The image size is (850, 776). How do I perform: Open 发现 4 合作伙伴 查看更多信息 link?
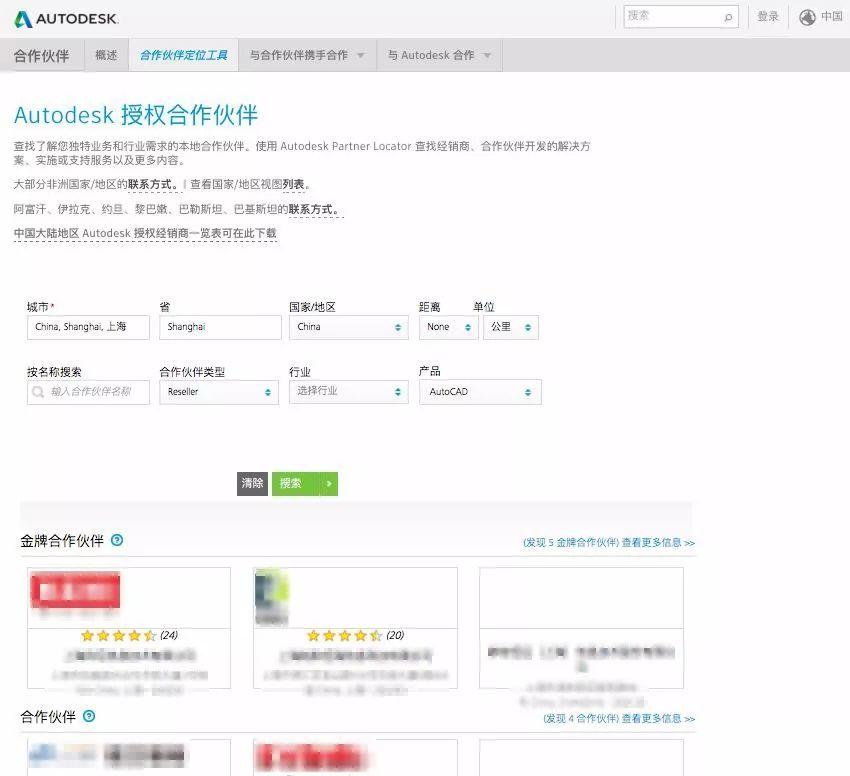tap(619, 719)
